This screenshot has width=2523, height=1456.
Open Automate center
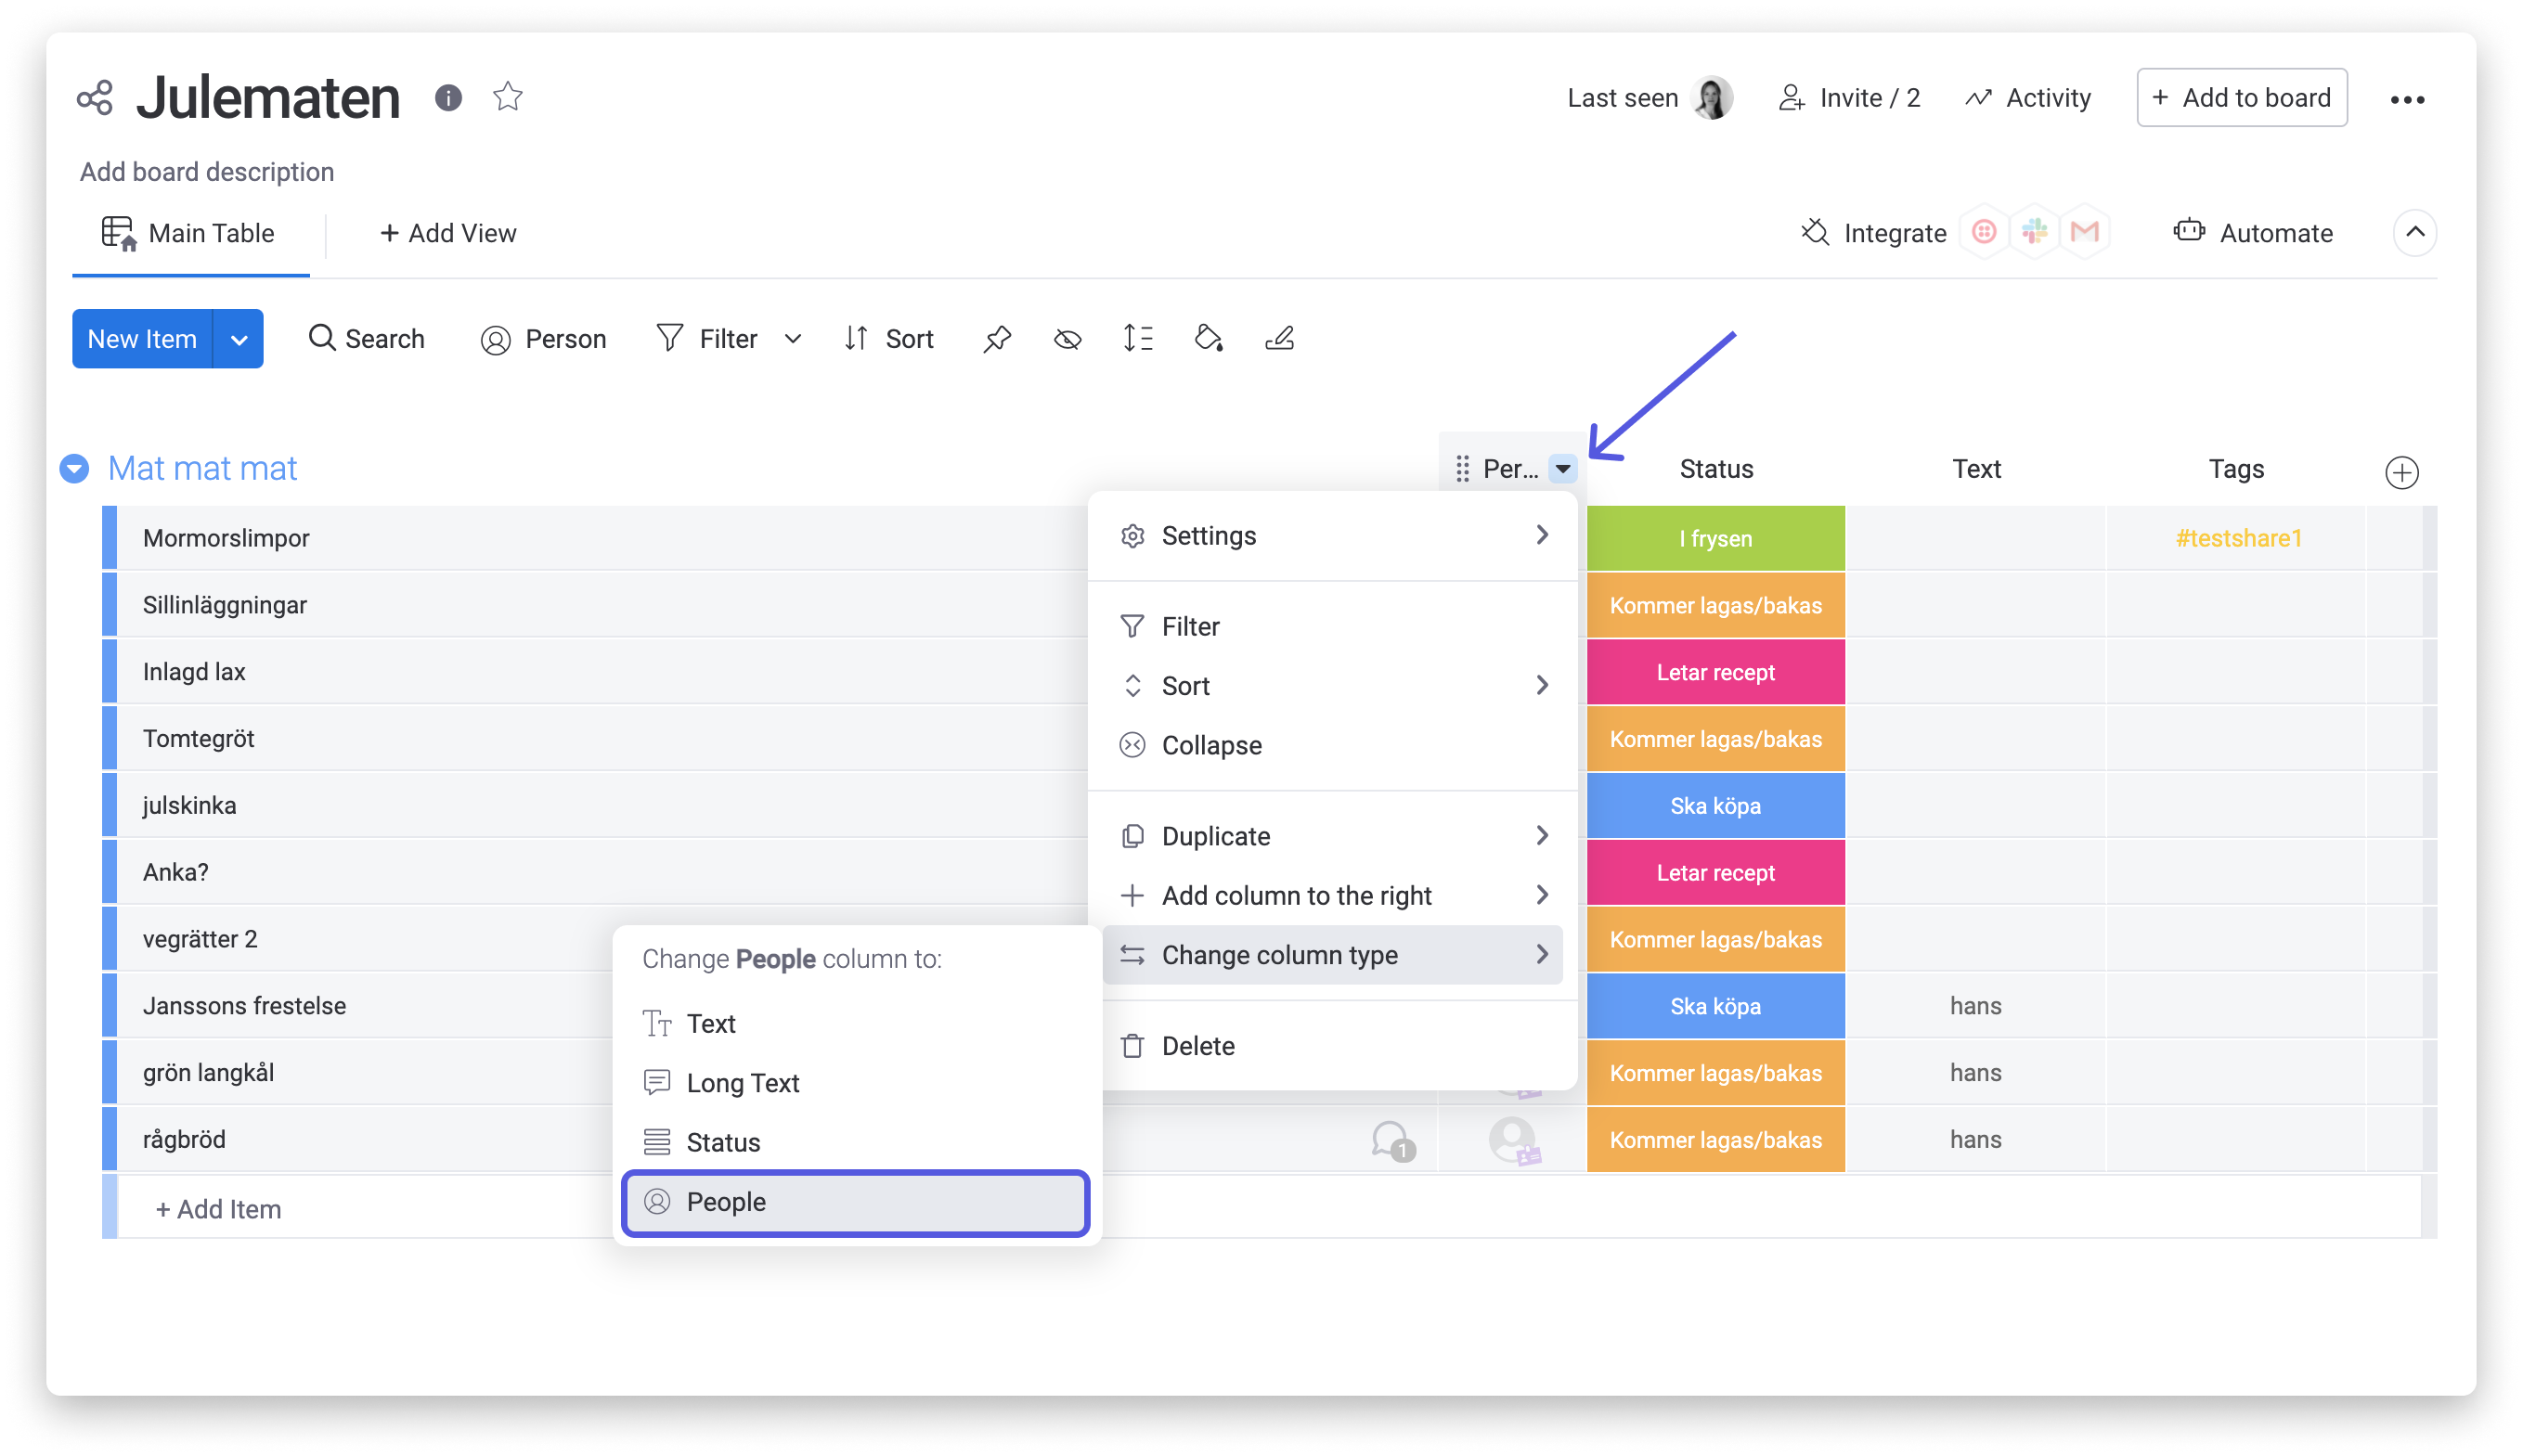(x=2254, y=233)
